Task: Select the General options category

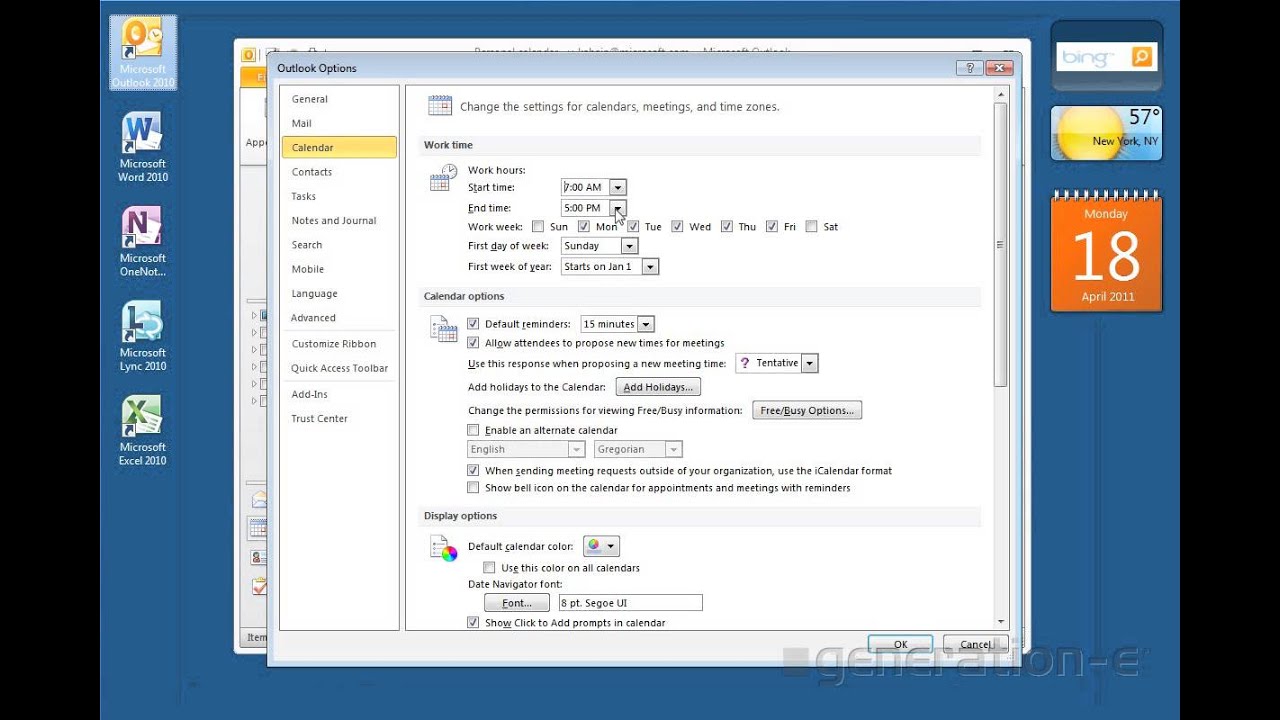Action: tap(338, 99)
